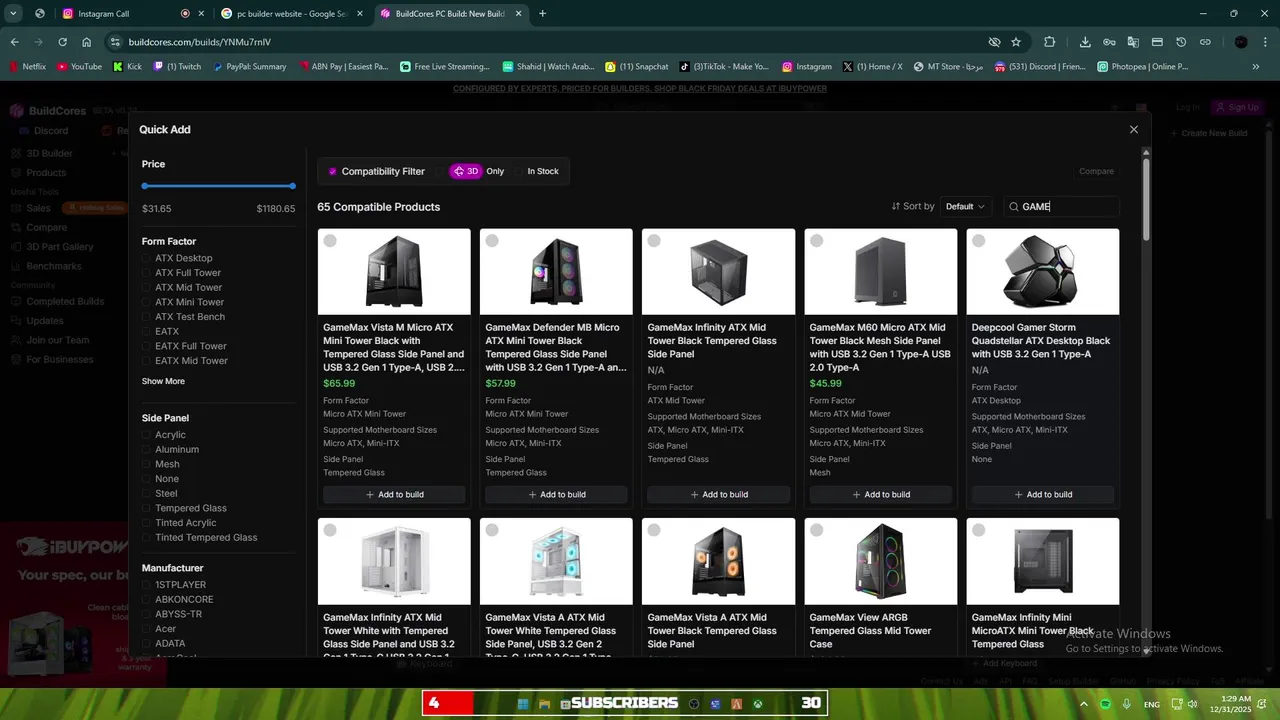This screenshot has height=720, width=1280.
Task: Open Discord bookmark
Action: [x=1038, y=67]
